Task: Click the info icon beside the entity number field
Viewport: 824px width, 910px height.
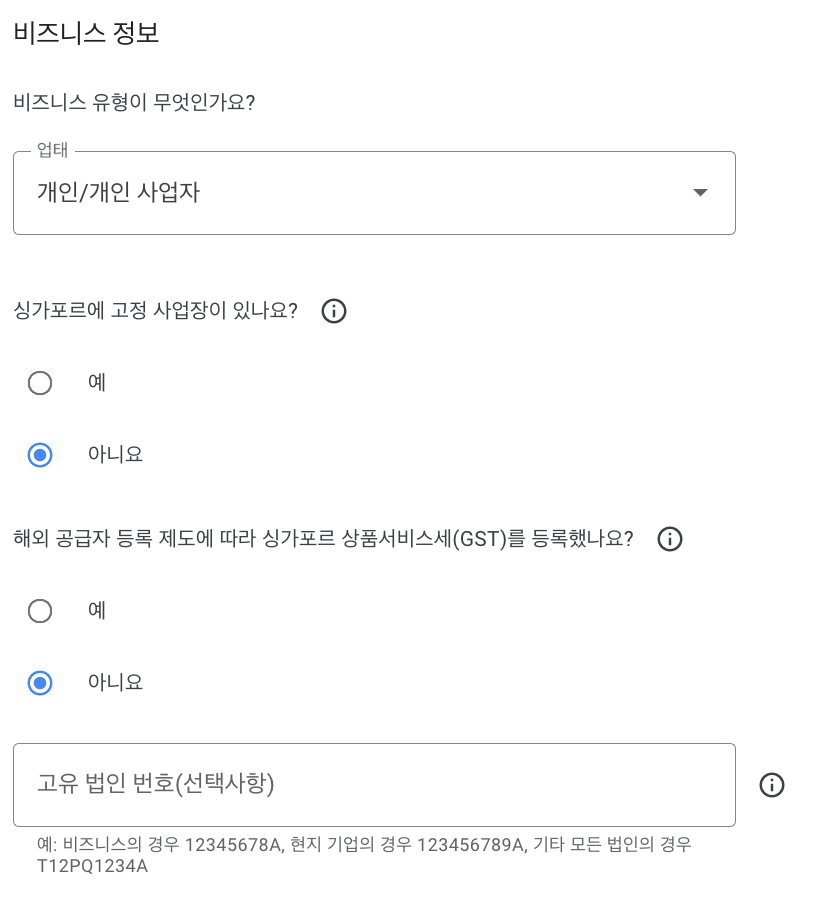Action: (771, 786)
